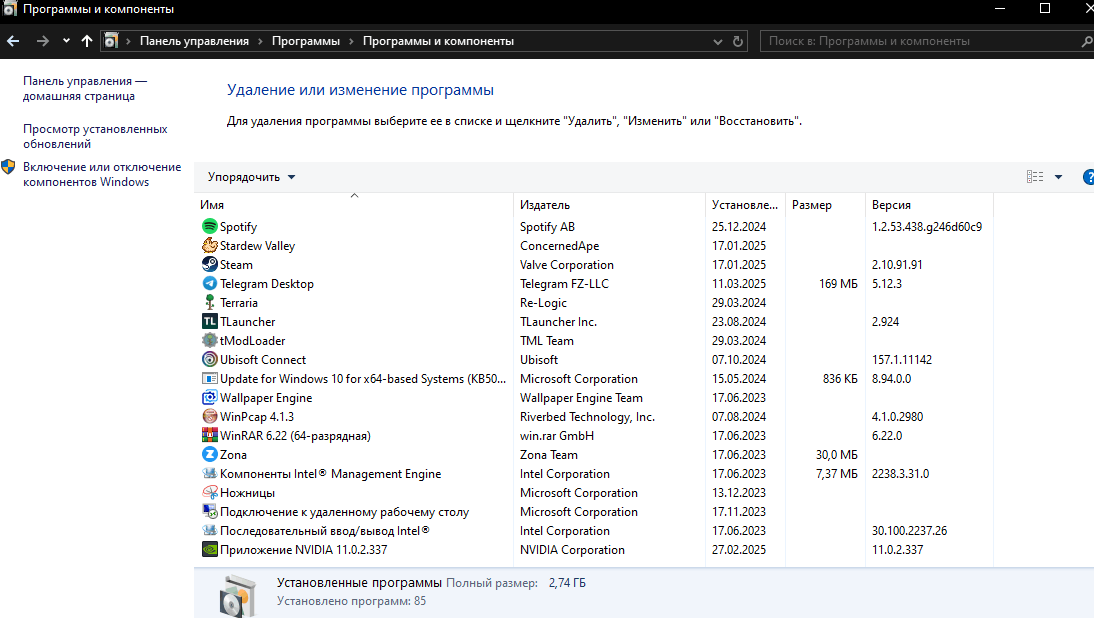Click the shield icon beside Windows components link

pyautogui.click(x=8, y=167)
